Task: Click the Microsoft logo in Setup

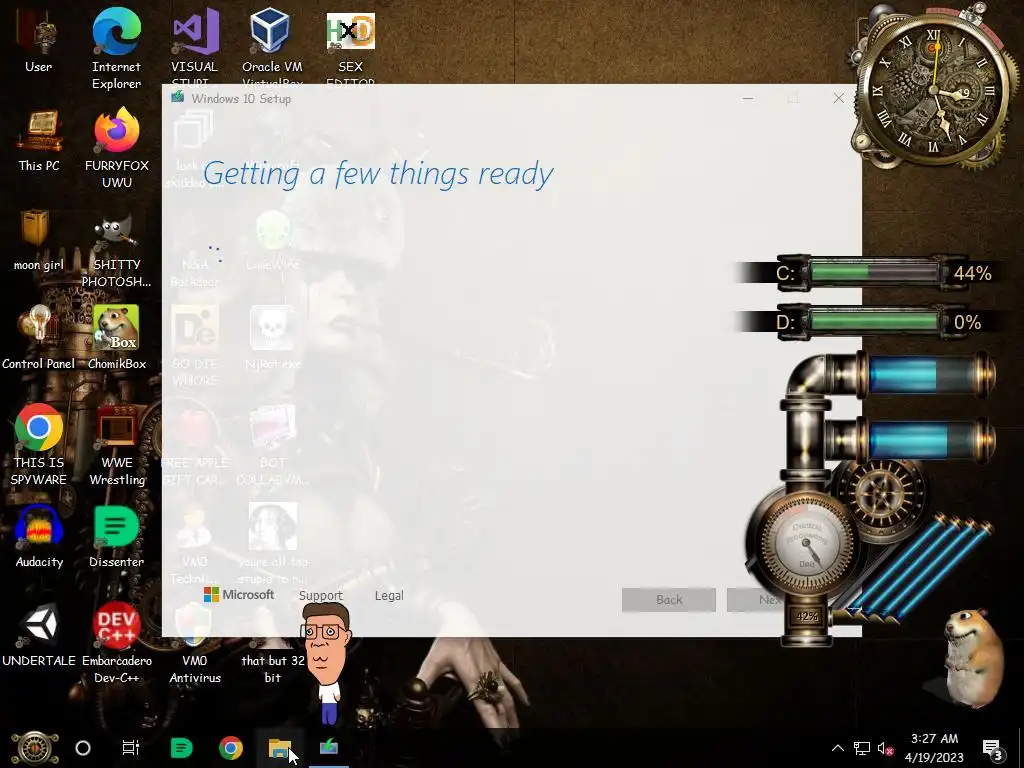Action: [238, 594]
